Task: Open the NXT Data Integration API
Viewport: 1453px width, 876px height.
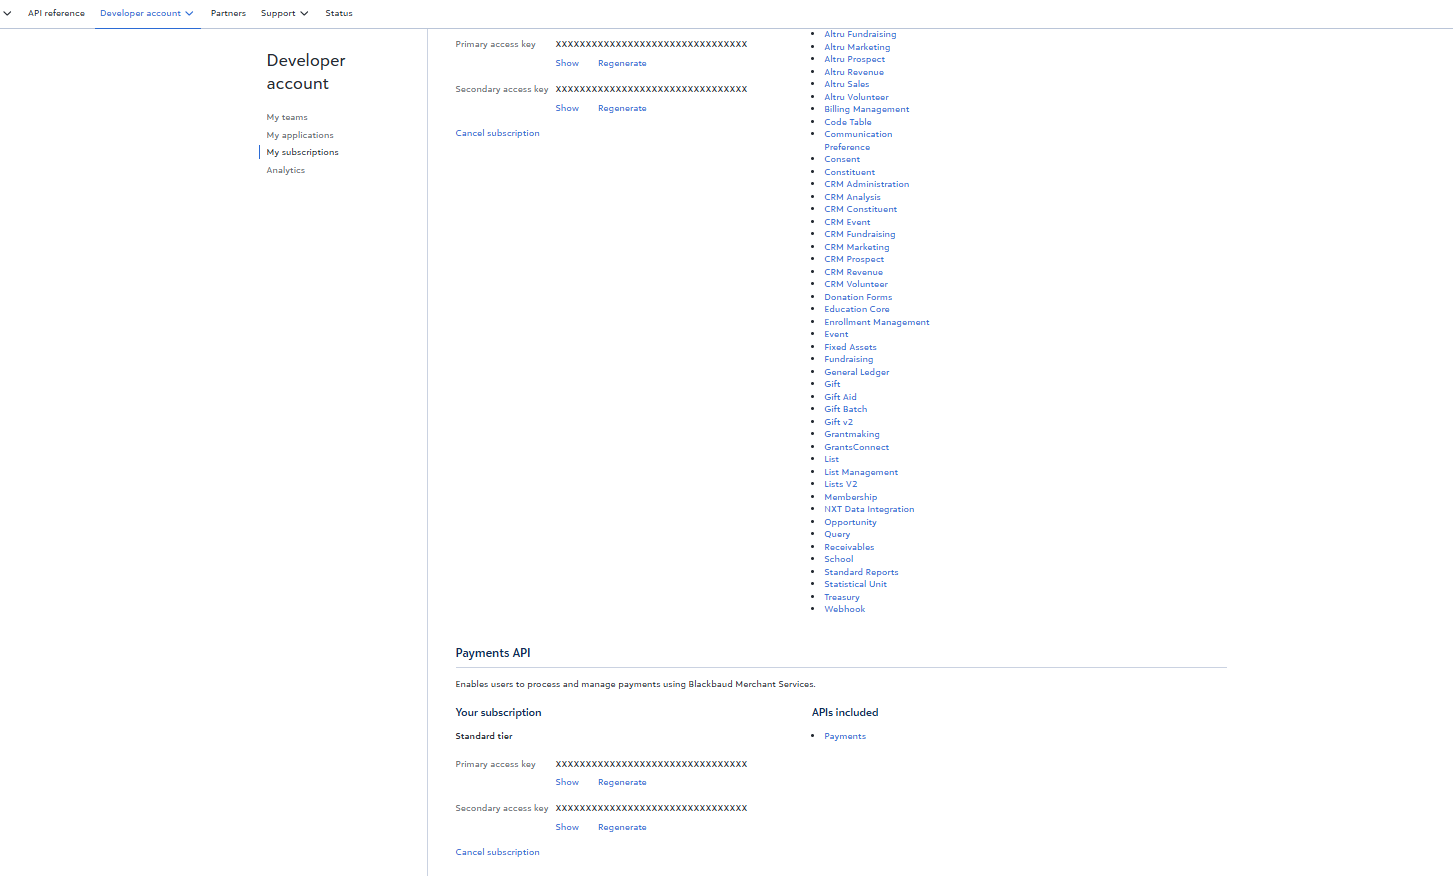Action: [869, 509]
